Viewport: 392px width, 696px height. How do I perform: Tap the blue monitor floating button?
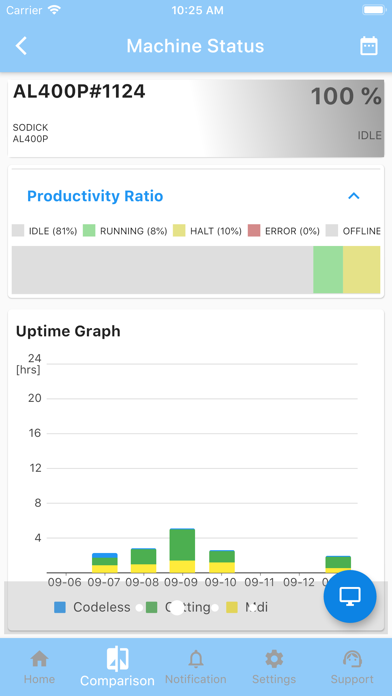[x=350, y=597]
